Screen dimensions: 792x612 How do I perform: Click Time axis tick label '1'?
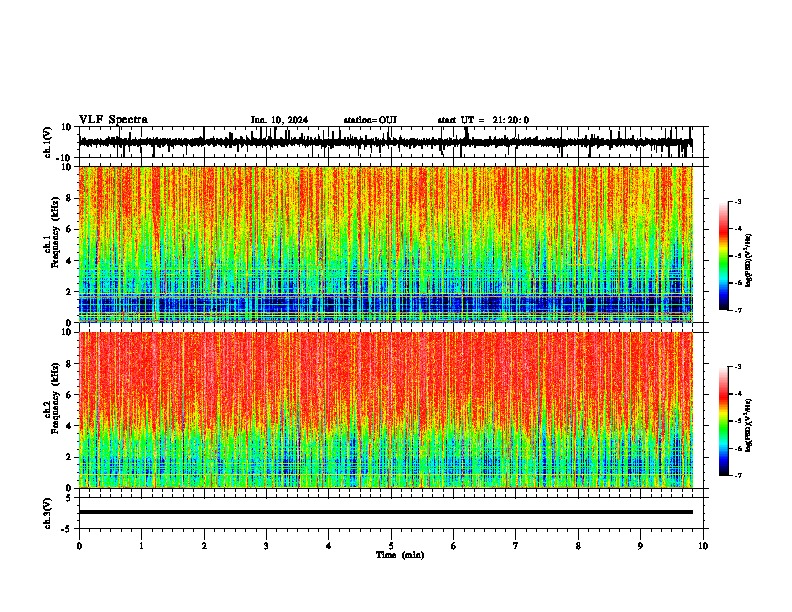point(141,546)
